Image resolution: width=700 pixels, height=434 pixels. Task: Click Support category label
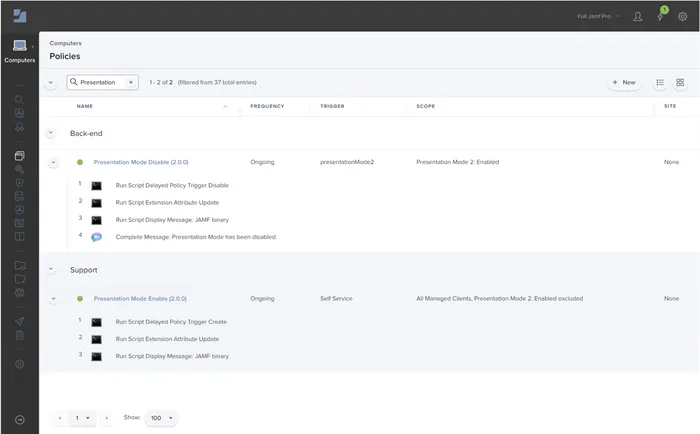(x=83, y=270)
